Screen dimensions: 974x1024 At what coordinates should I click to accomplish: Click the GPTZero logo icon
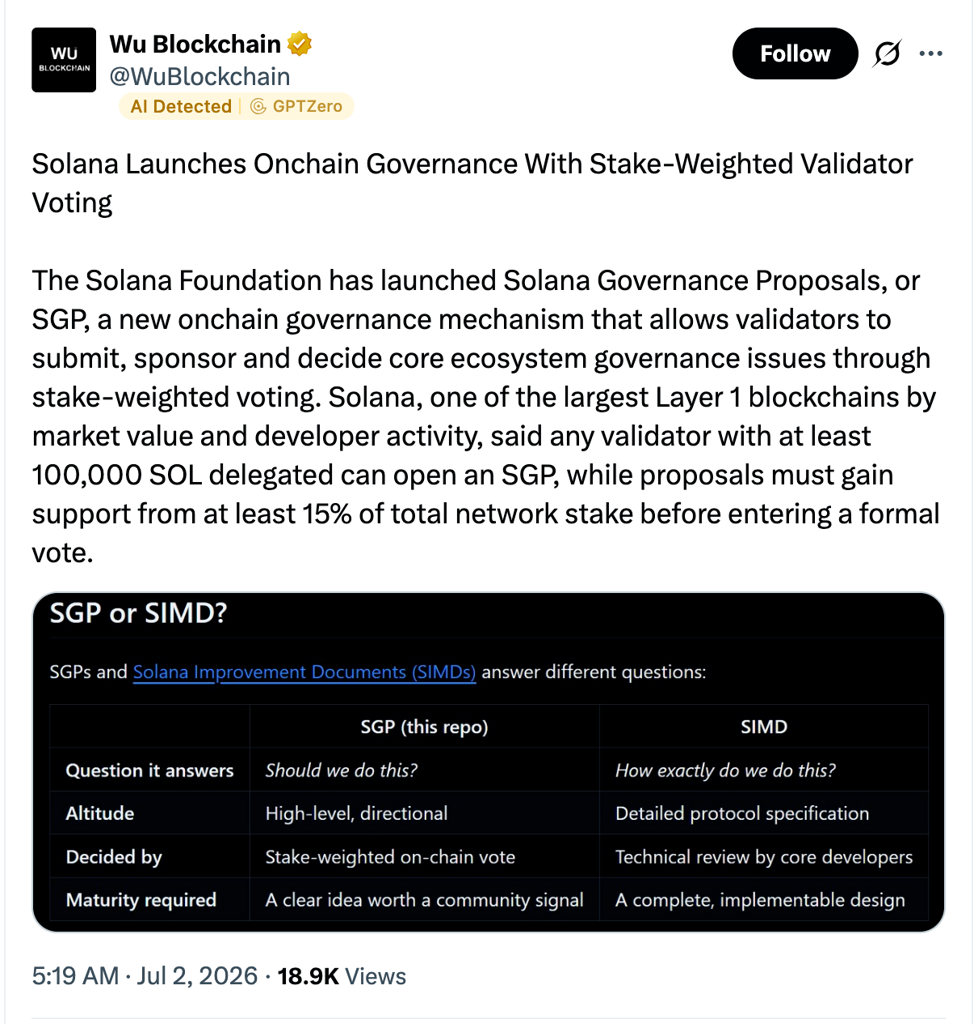click(259, 106)
